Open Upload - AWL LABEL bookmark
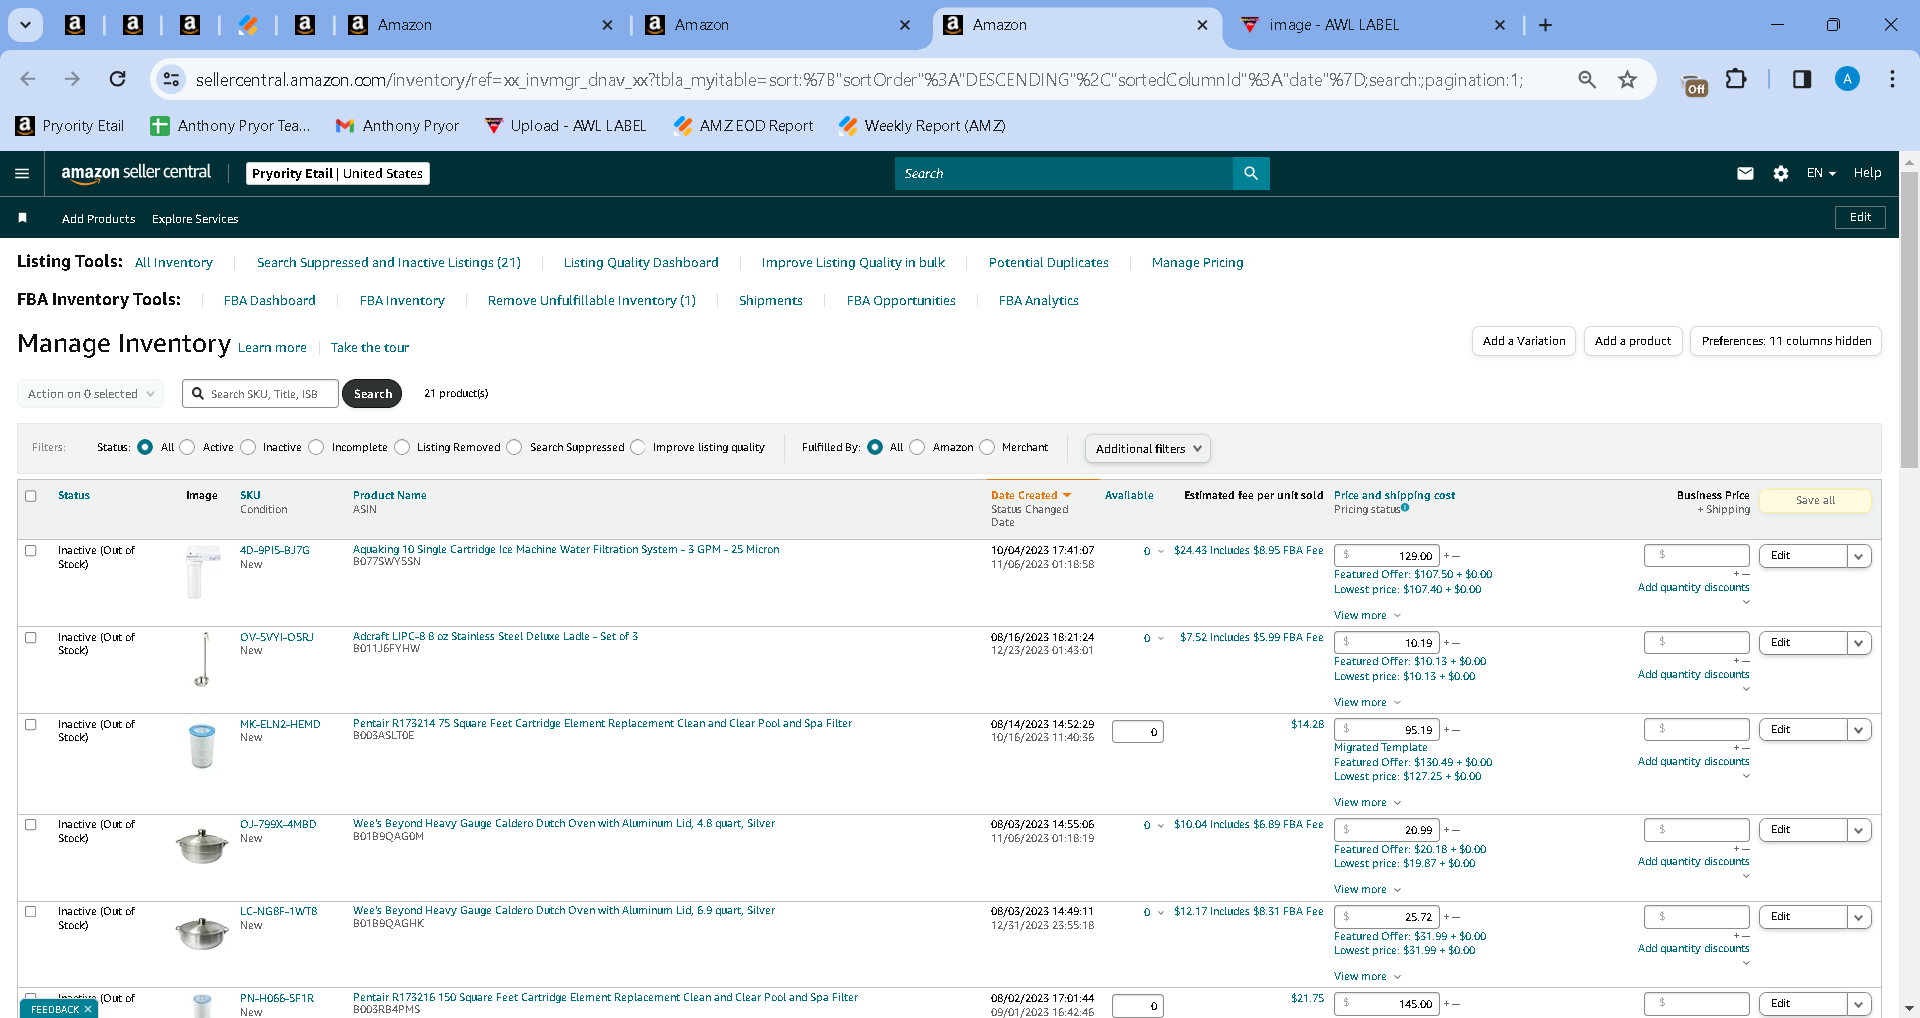 point(565,125)
